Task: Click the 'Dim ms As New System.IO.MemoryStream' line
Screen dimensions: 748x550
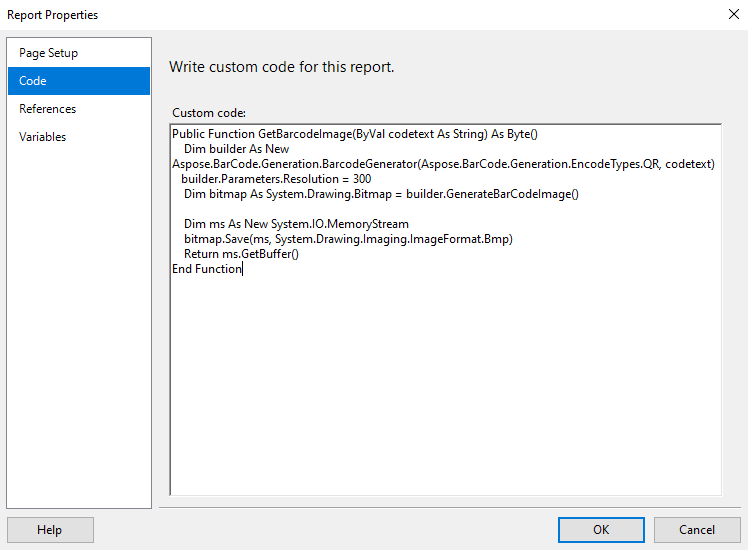Action: point(296,224)
